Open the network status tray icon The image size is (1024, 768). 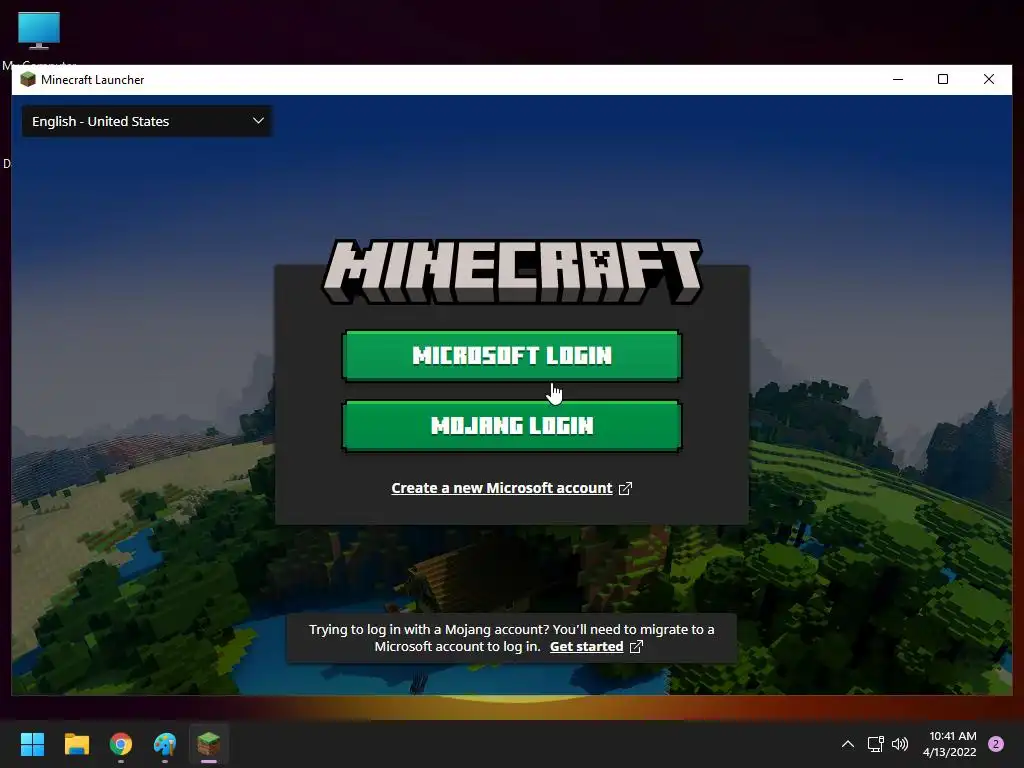click(x=875, y=744)
